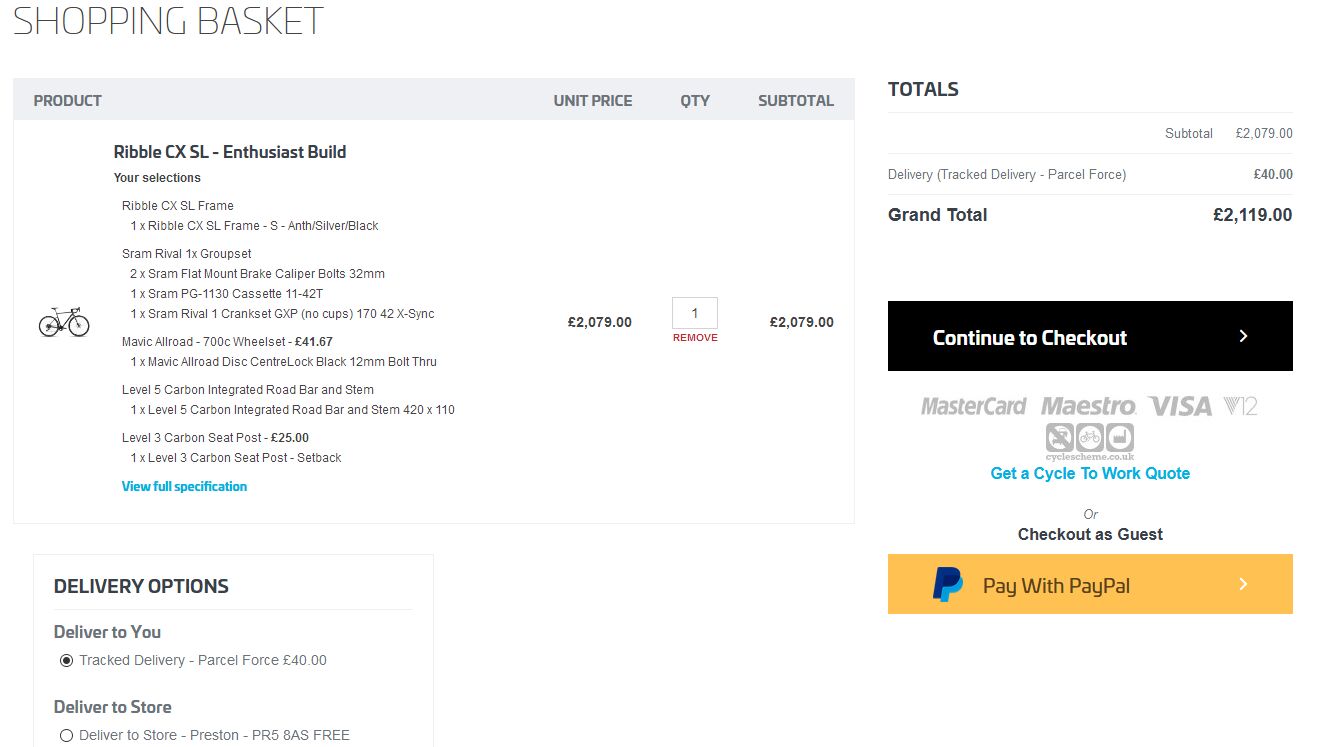View full specification of the bike

click(x=184, y=486)
